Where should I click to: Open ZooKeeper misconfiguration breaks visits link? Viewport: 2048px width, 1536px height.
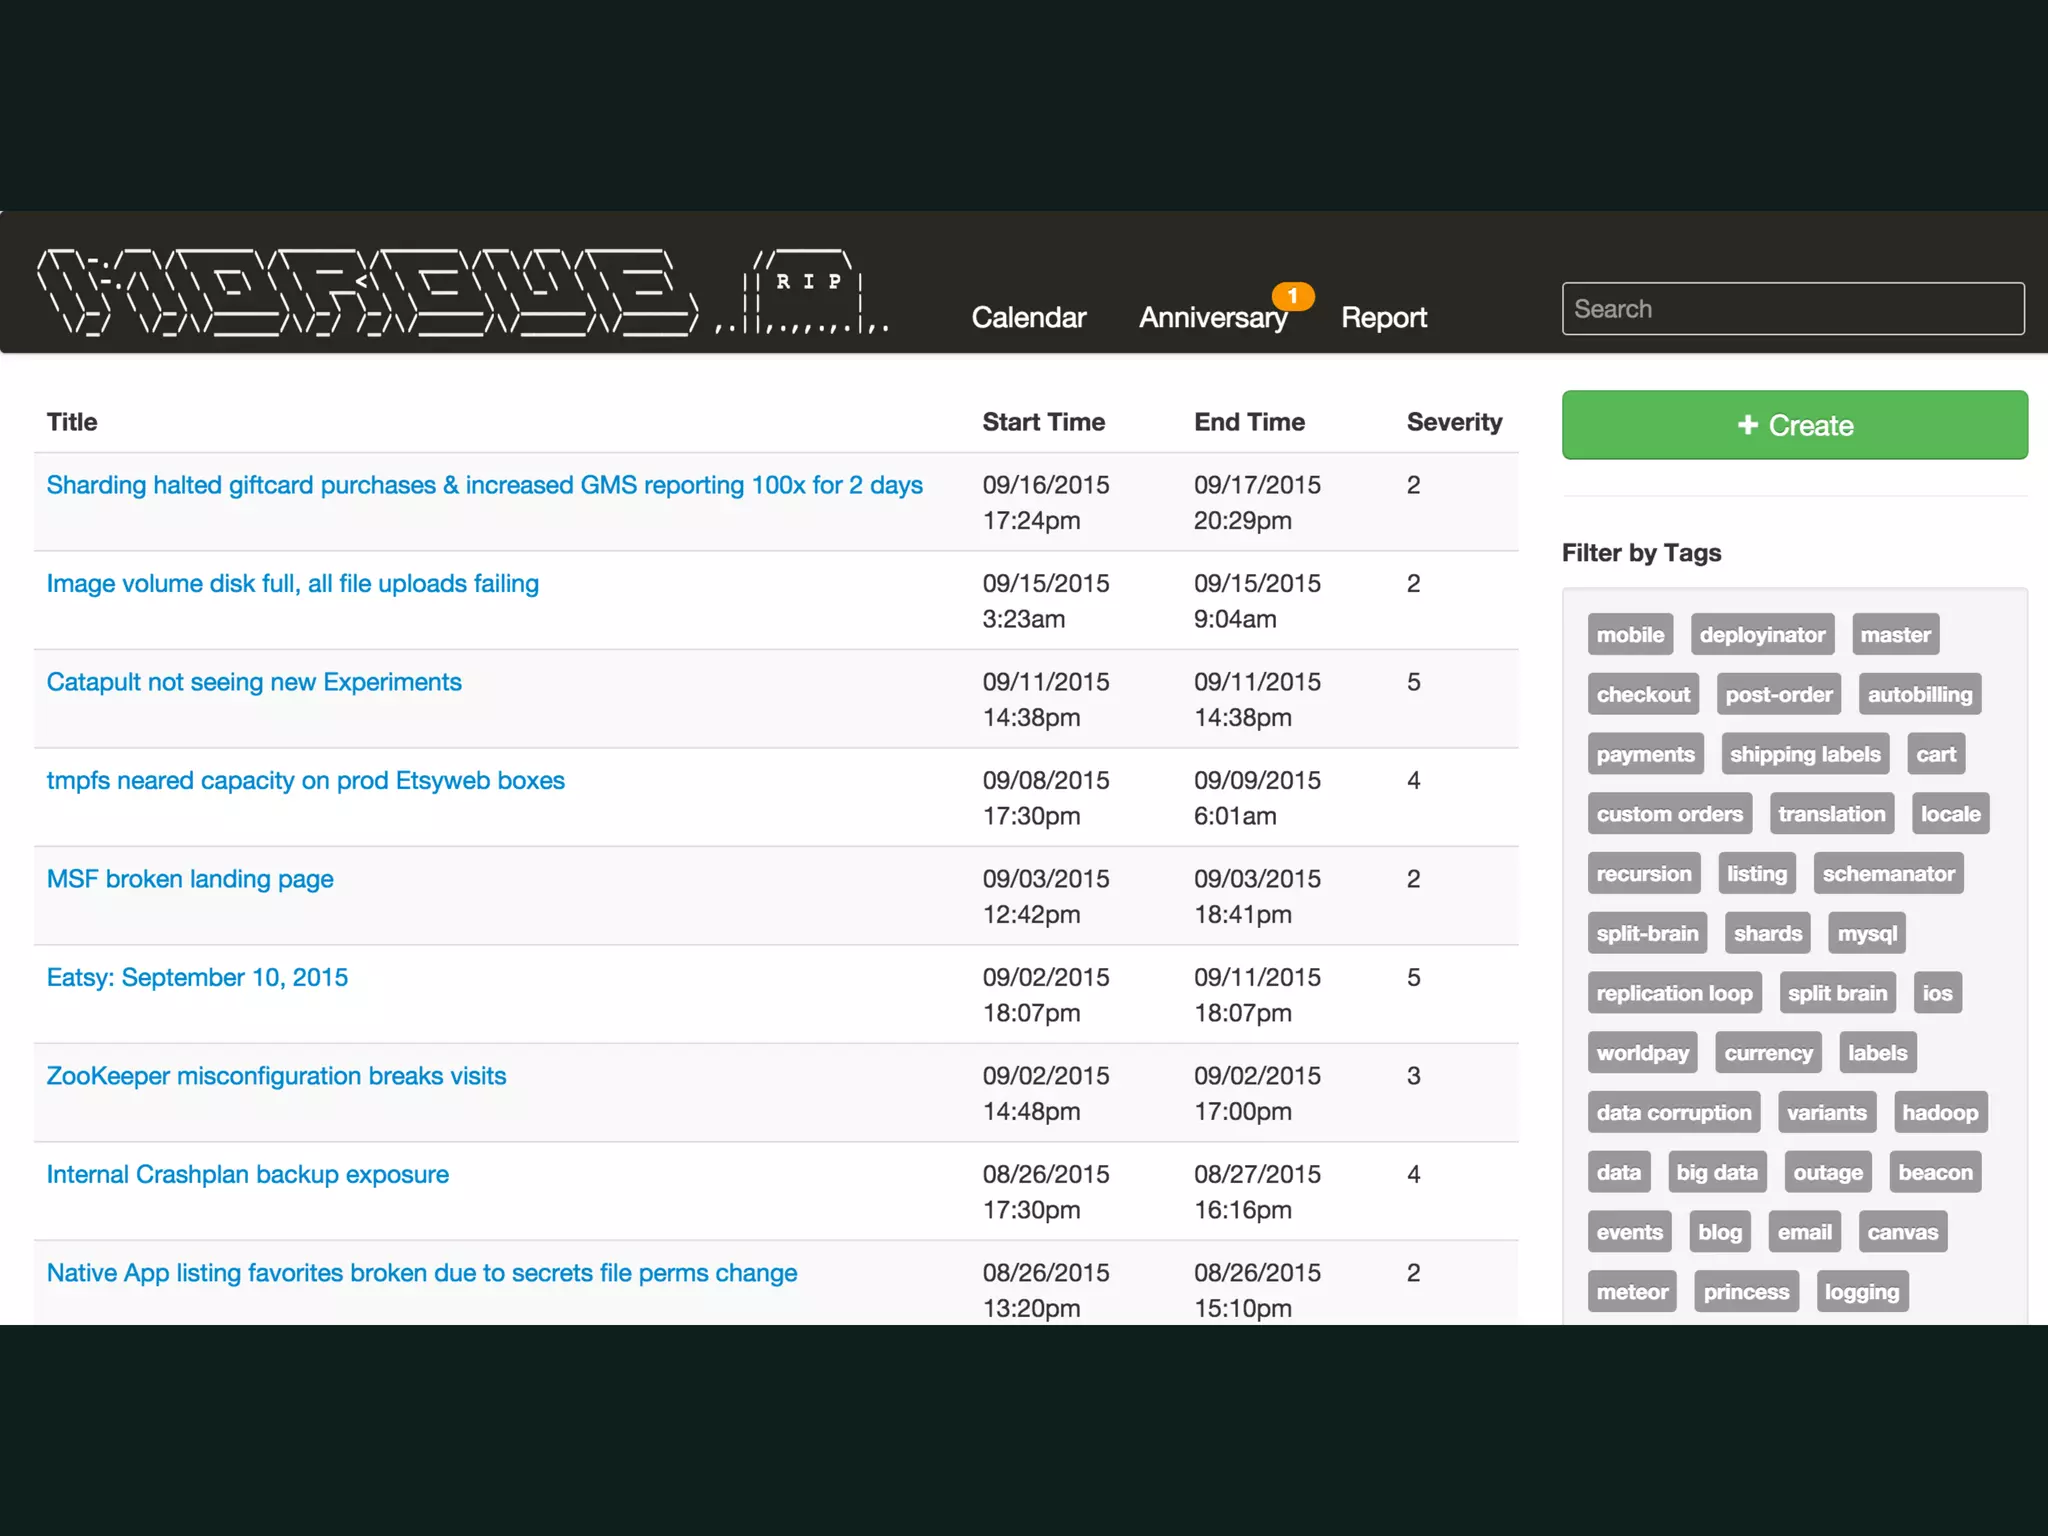tap(276, 1076)
